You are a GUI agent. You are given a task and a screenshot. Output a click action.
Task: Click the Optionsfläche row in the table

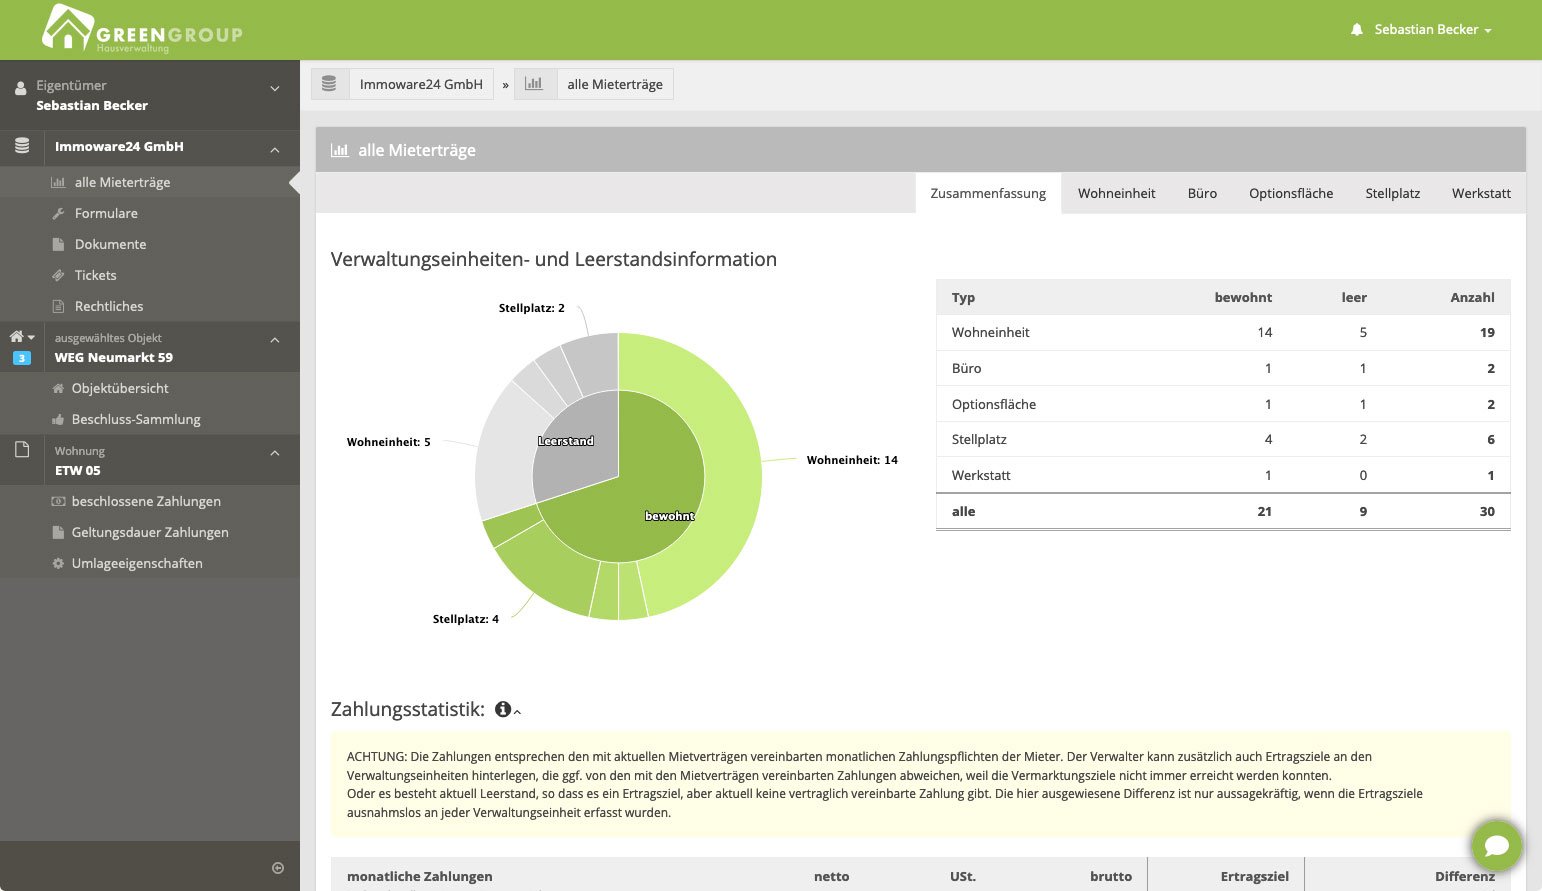(x=1223, y=404)
